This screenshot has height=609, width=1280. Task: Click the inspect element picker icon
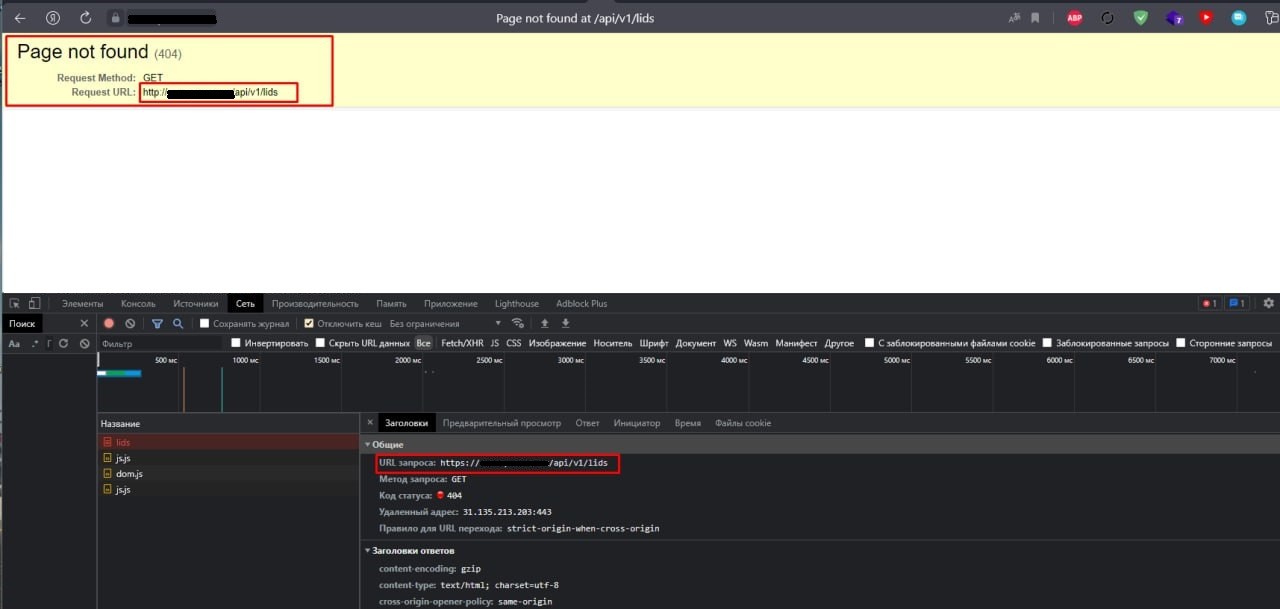click(15, 304)
